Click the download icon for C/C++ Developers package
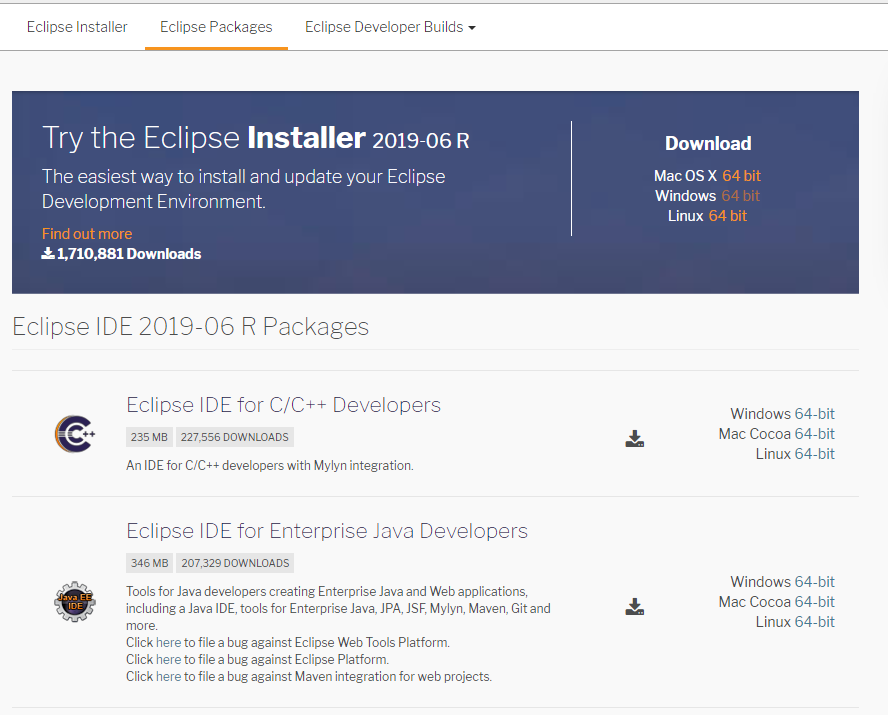The image size is (888, 715). click(x=635, y=439)
